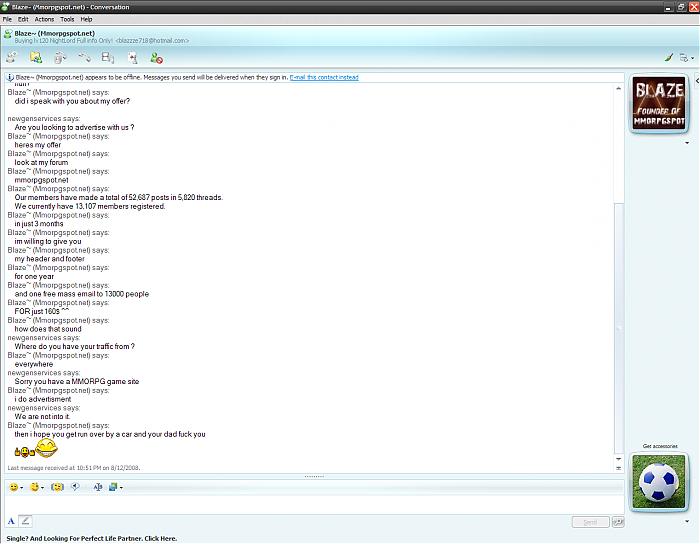Expand the emoticon dropdown arrow

coord(21,488)
